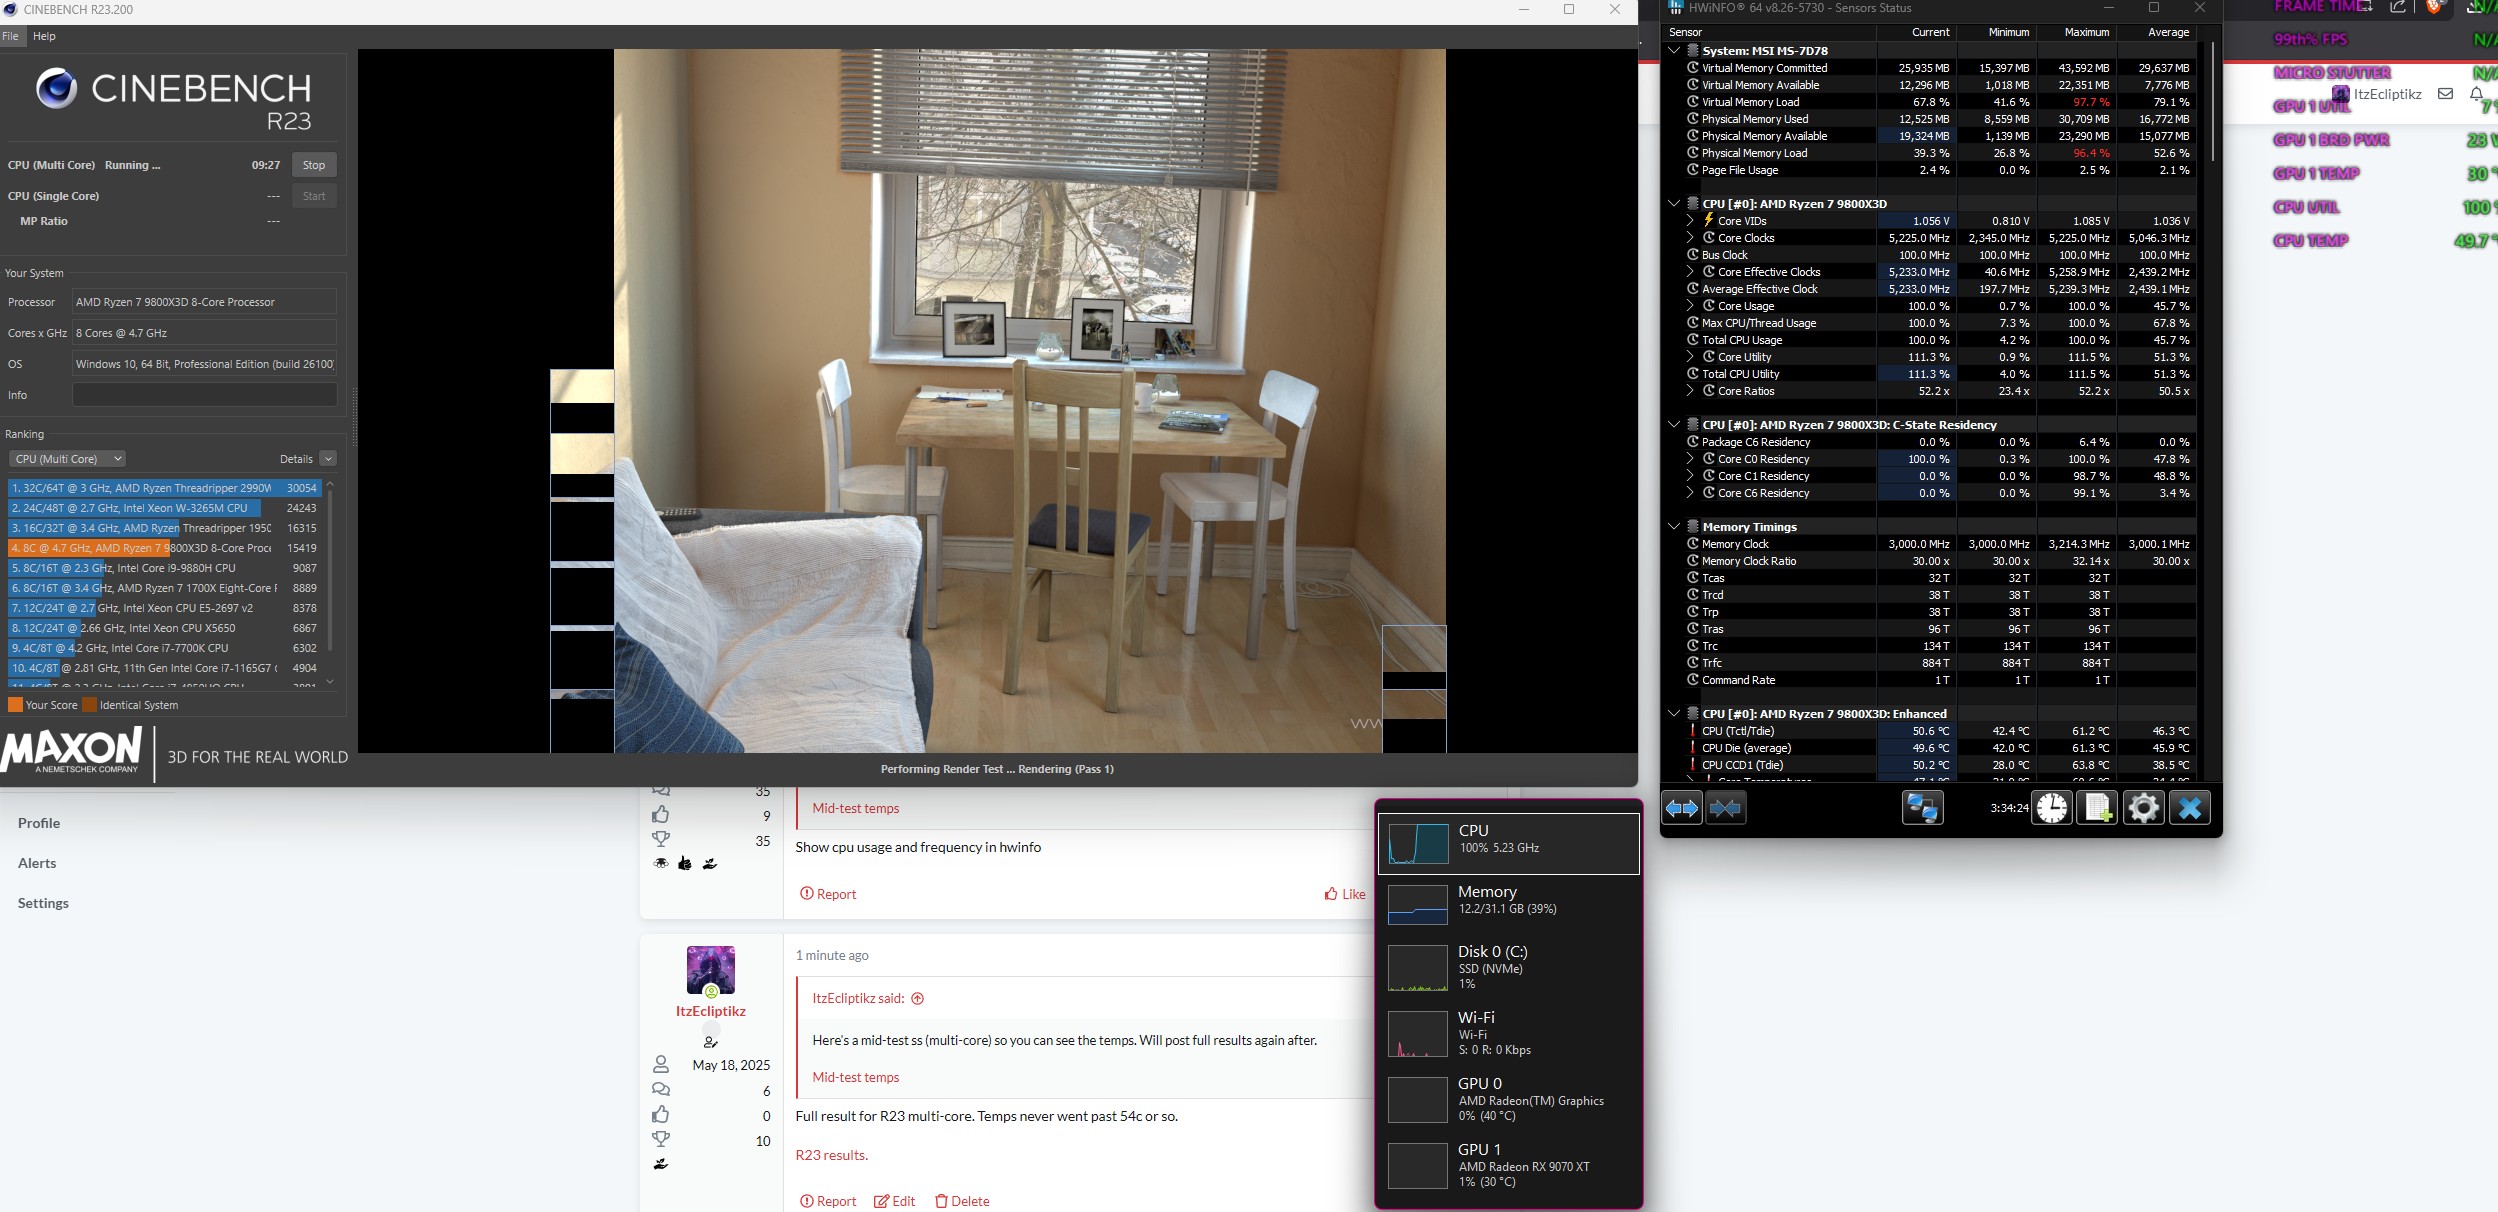Viewport: 2498px width, 1212px height.
Task: Open the Cinebench Help menu
Action: pos(44,36)
